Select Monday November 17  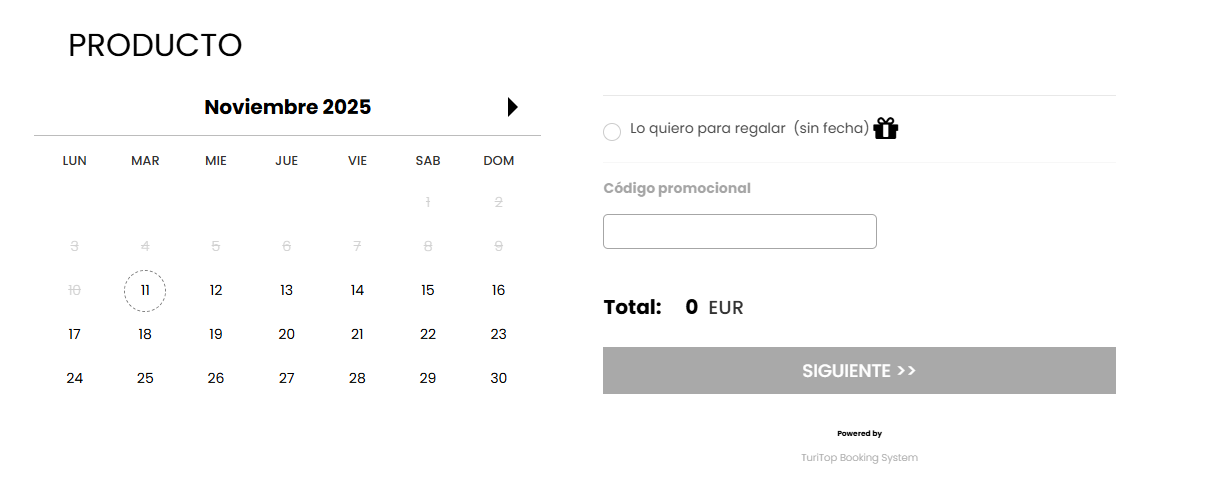coord(74,335)
